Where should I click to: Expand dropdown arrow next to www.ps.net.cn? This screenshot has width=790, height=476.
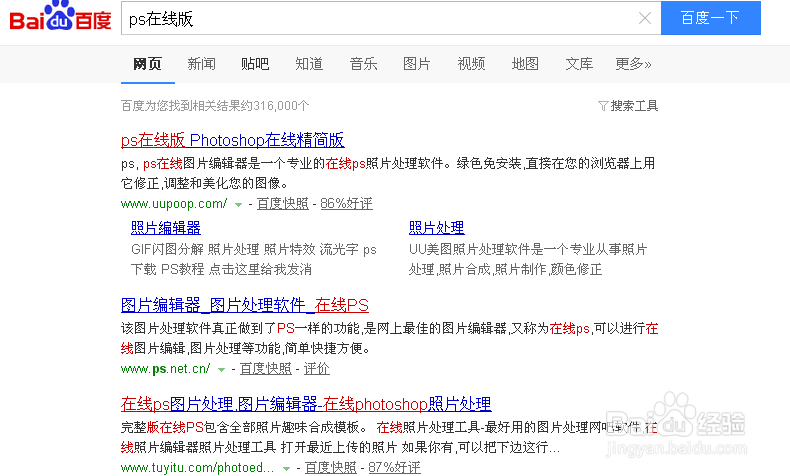point(221,370)
